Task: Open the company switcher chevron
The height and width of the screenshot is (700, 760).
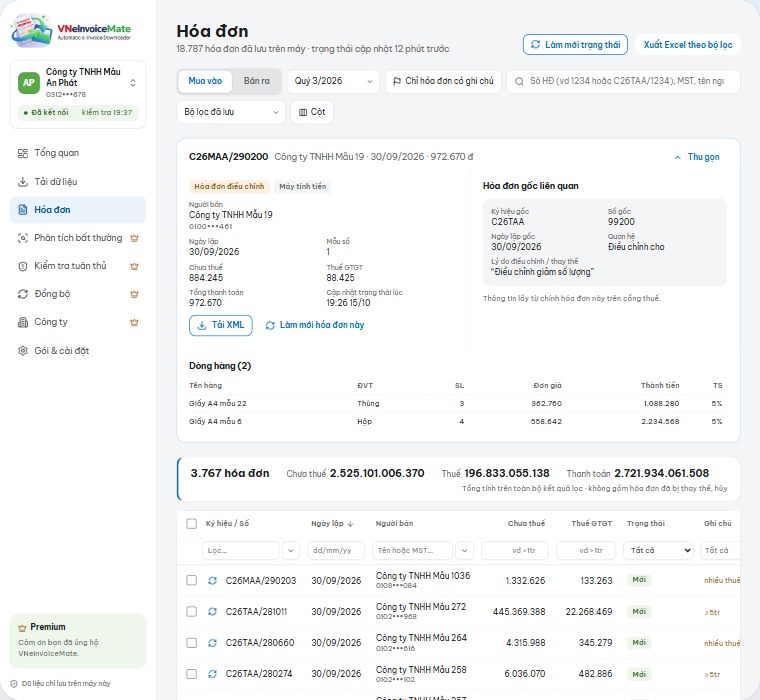Action: click(x=133, y=83)
